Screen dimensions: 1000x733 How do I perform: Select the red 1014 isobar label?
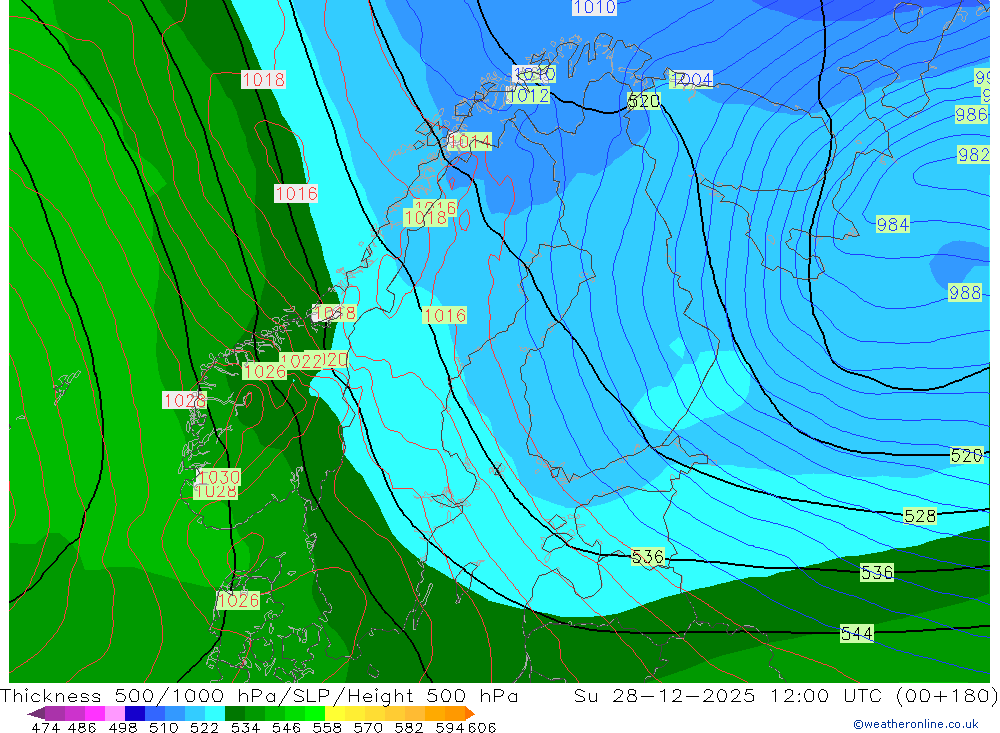pos(469,142)
